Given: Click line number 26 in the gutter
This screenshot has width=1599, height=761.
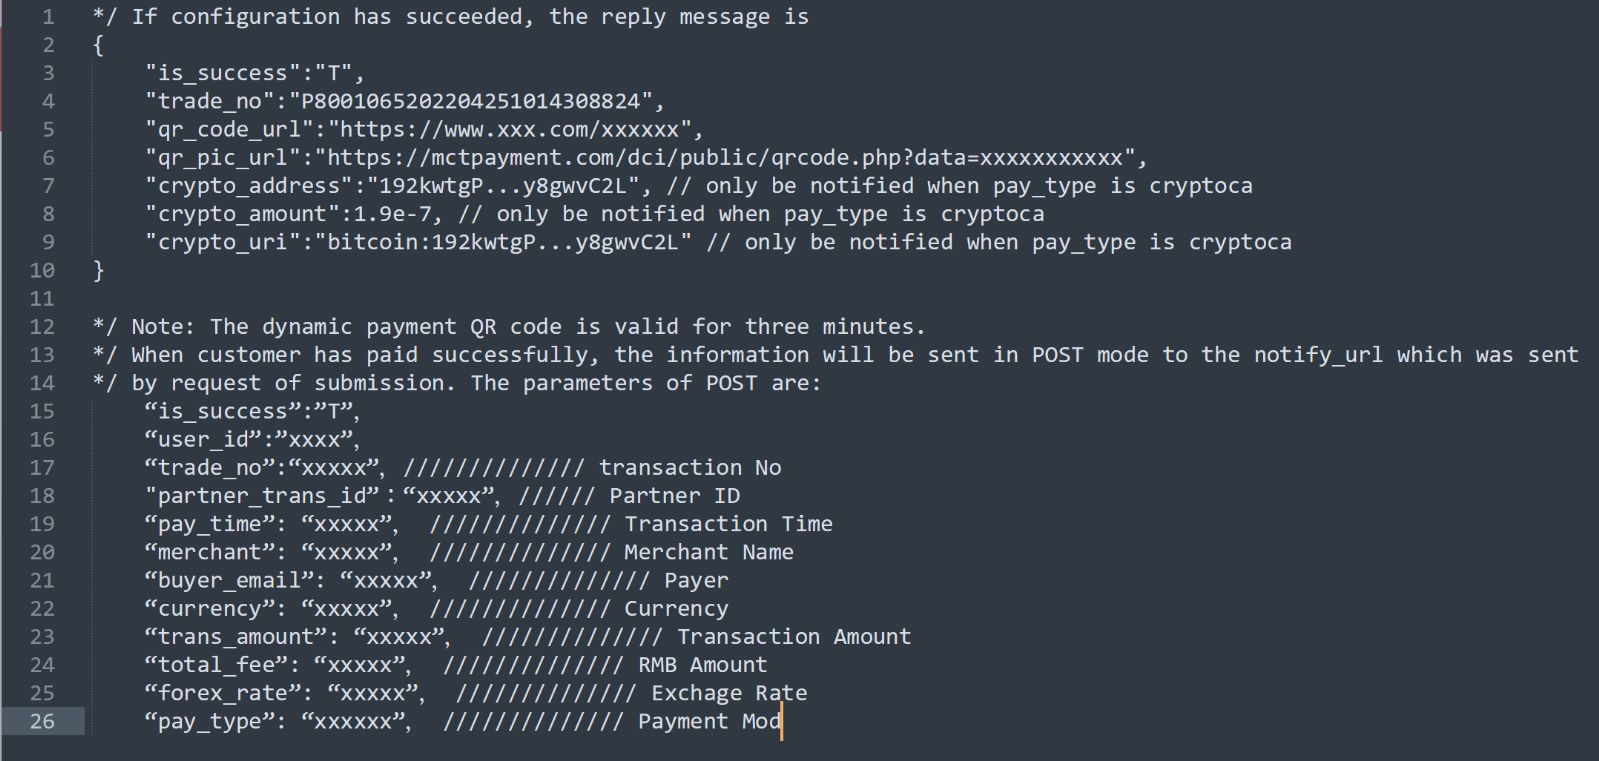Looking at the screenshot, I should click(42, 721).
